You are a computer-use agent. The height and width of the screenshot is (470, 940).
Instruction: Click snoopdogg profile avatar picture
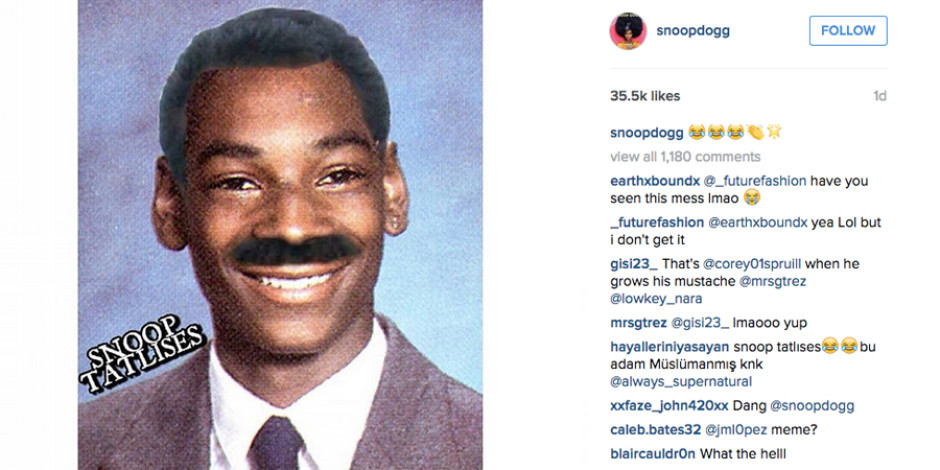pyautogui.click(x=628, y=31)
